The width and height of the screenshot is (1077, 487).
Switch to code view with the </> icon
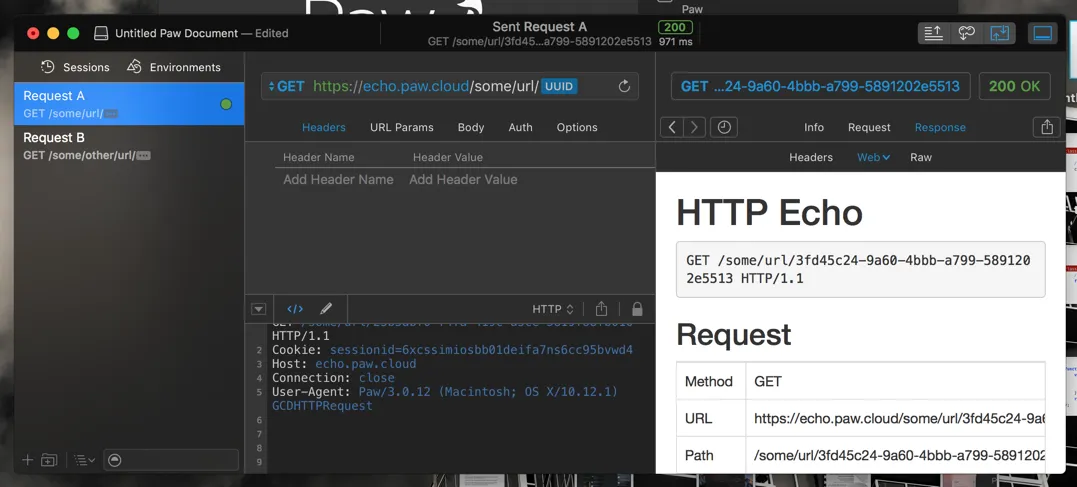point(295,309)
